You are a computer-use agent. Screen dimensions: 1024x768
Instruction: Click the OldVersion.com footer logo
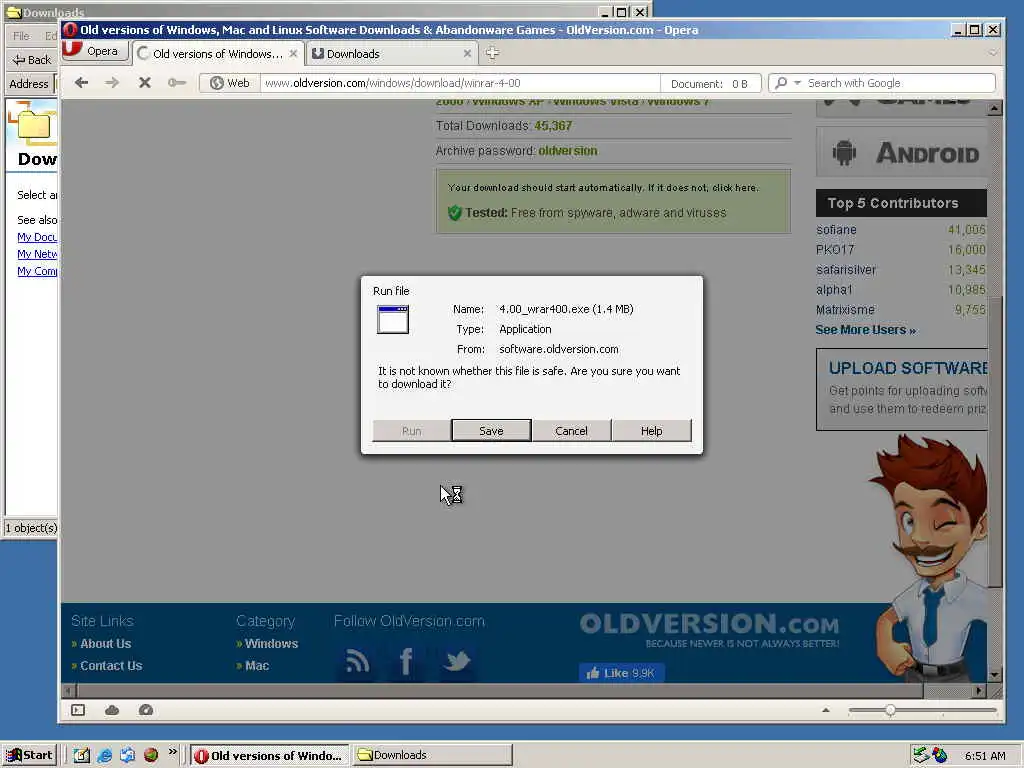pyautogui.click(x=709, y=630)
